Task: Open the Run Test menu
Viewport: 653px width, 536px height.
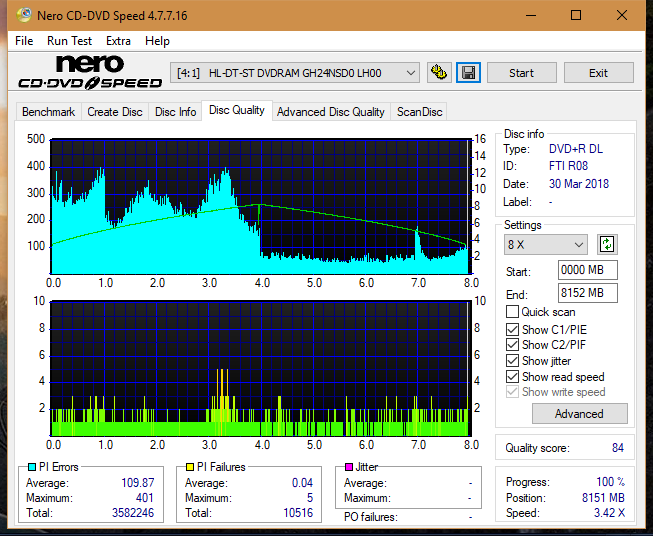Action: tap(70, 41)
